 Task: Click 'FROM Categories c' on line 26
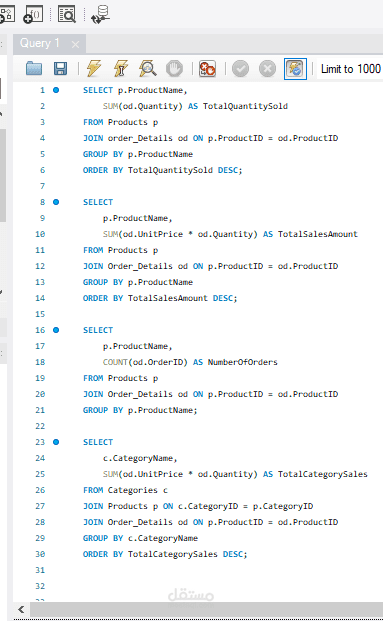coord(125,490)
